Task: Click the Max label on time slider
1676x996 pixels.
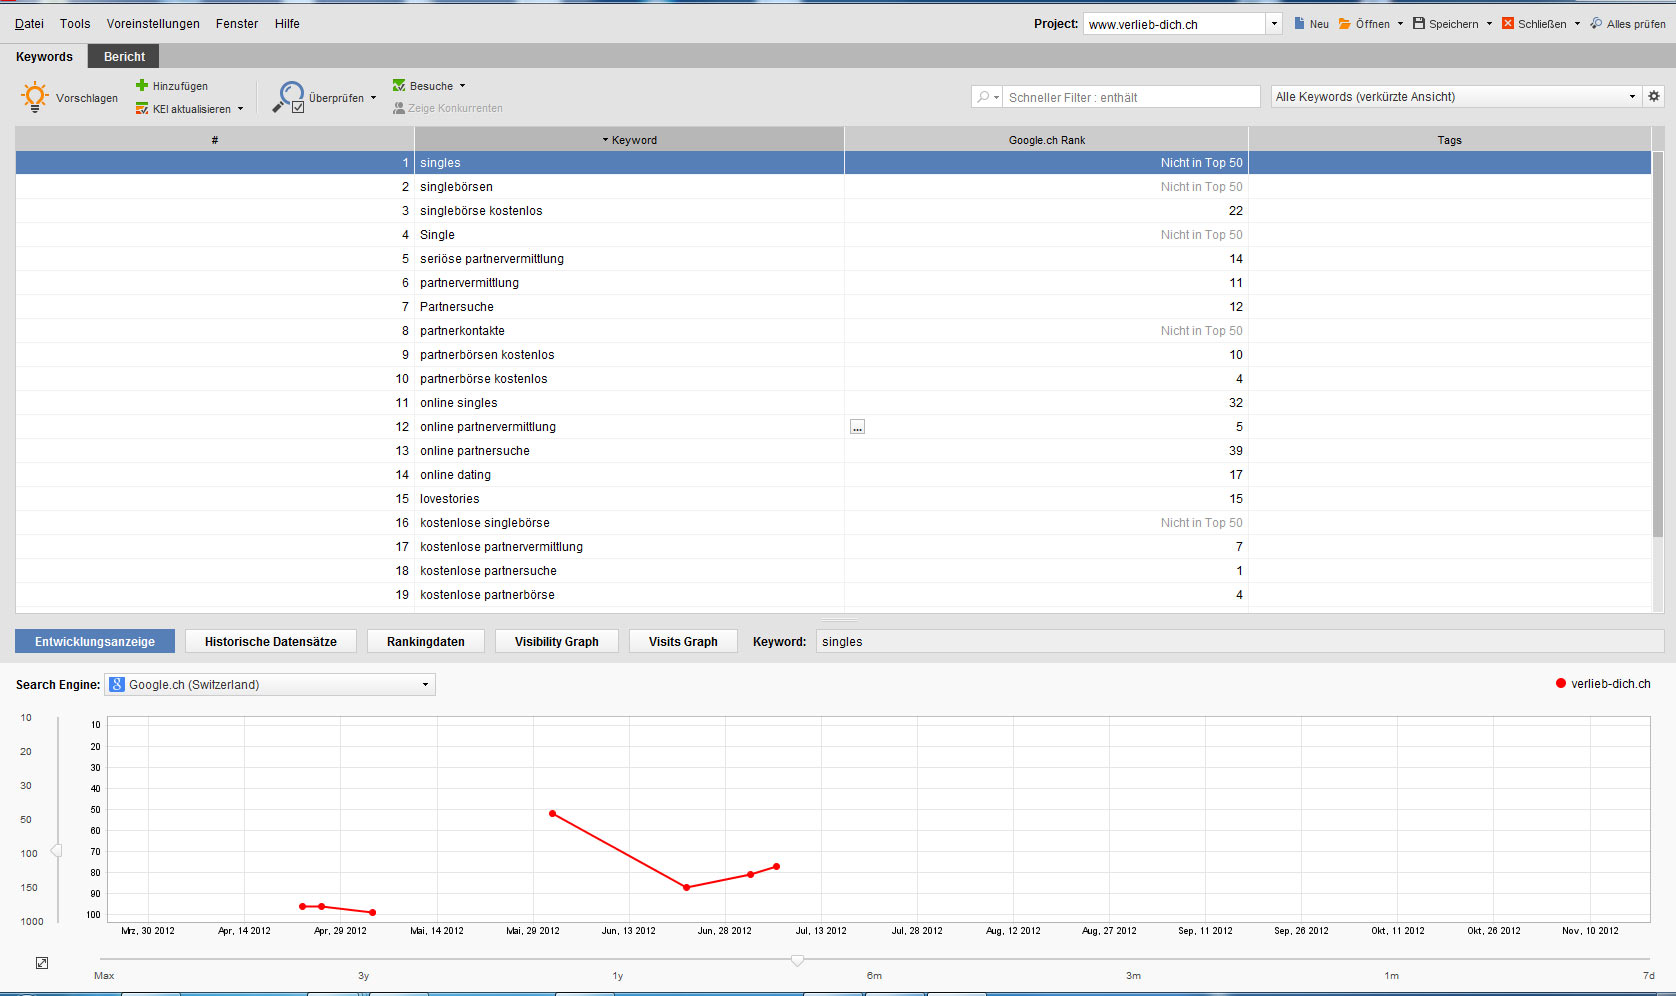Action: 104,975
